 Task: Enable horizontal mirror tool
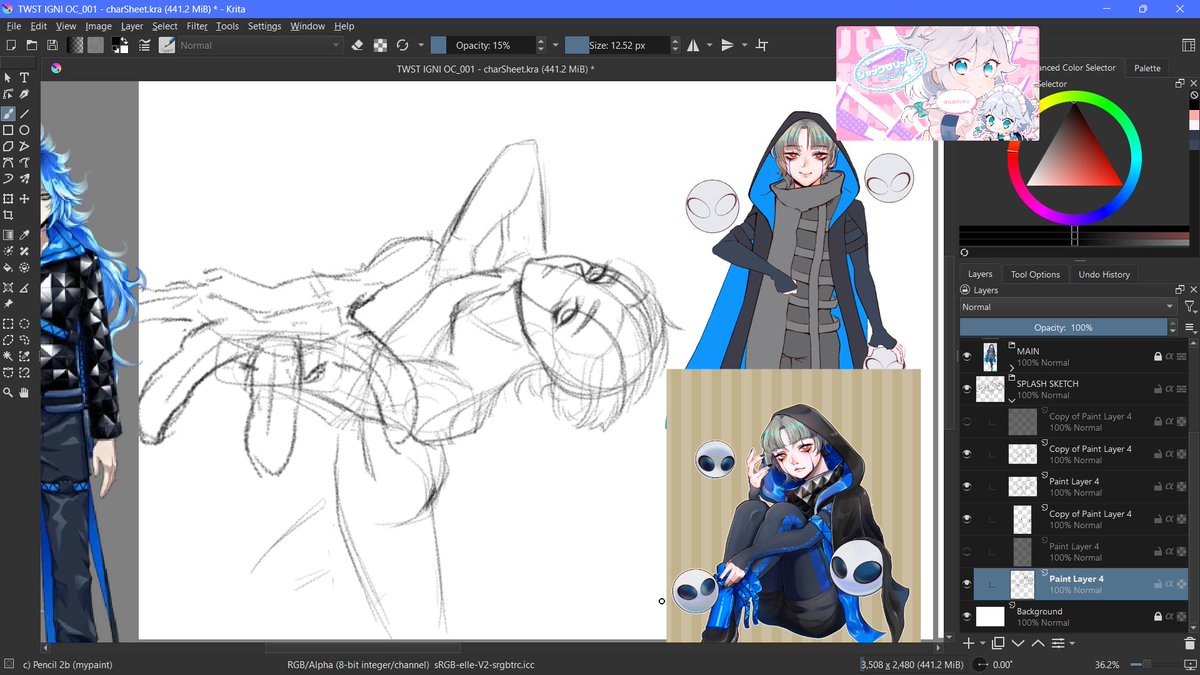(x=693, y=45)
